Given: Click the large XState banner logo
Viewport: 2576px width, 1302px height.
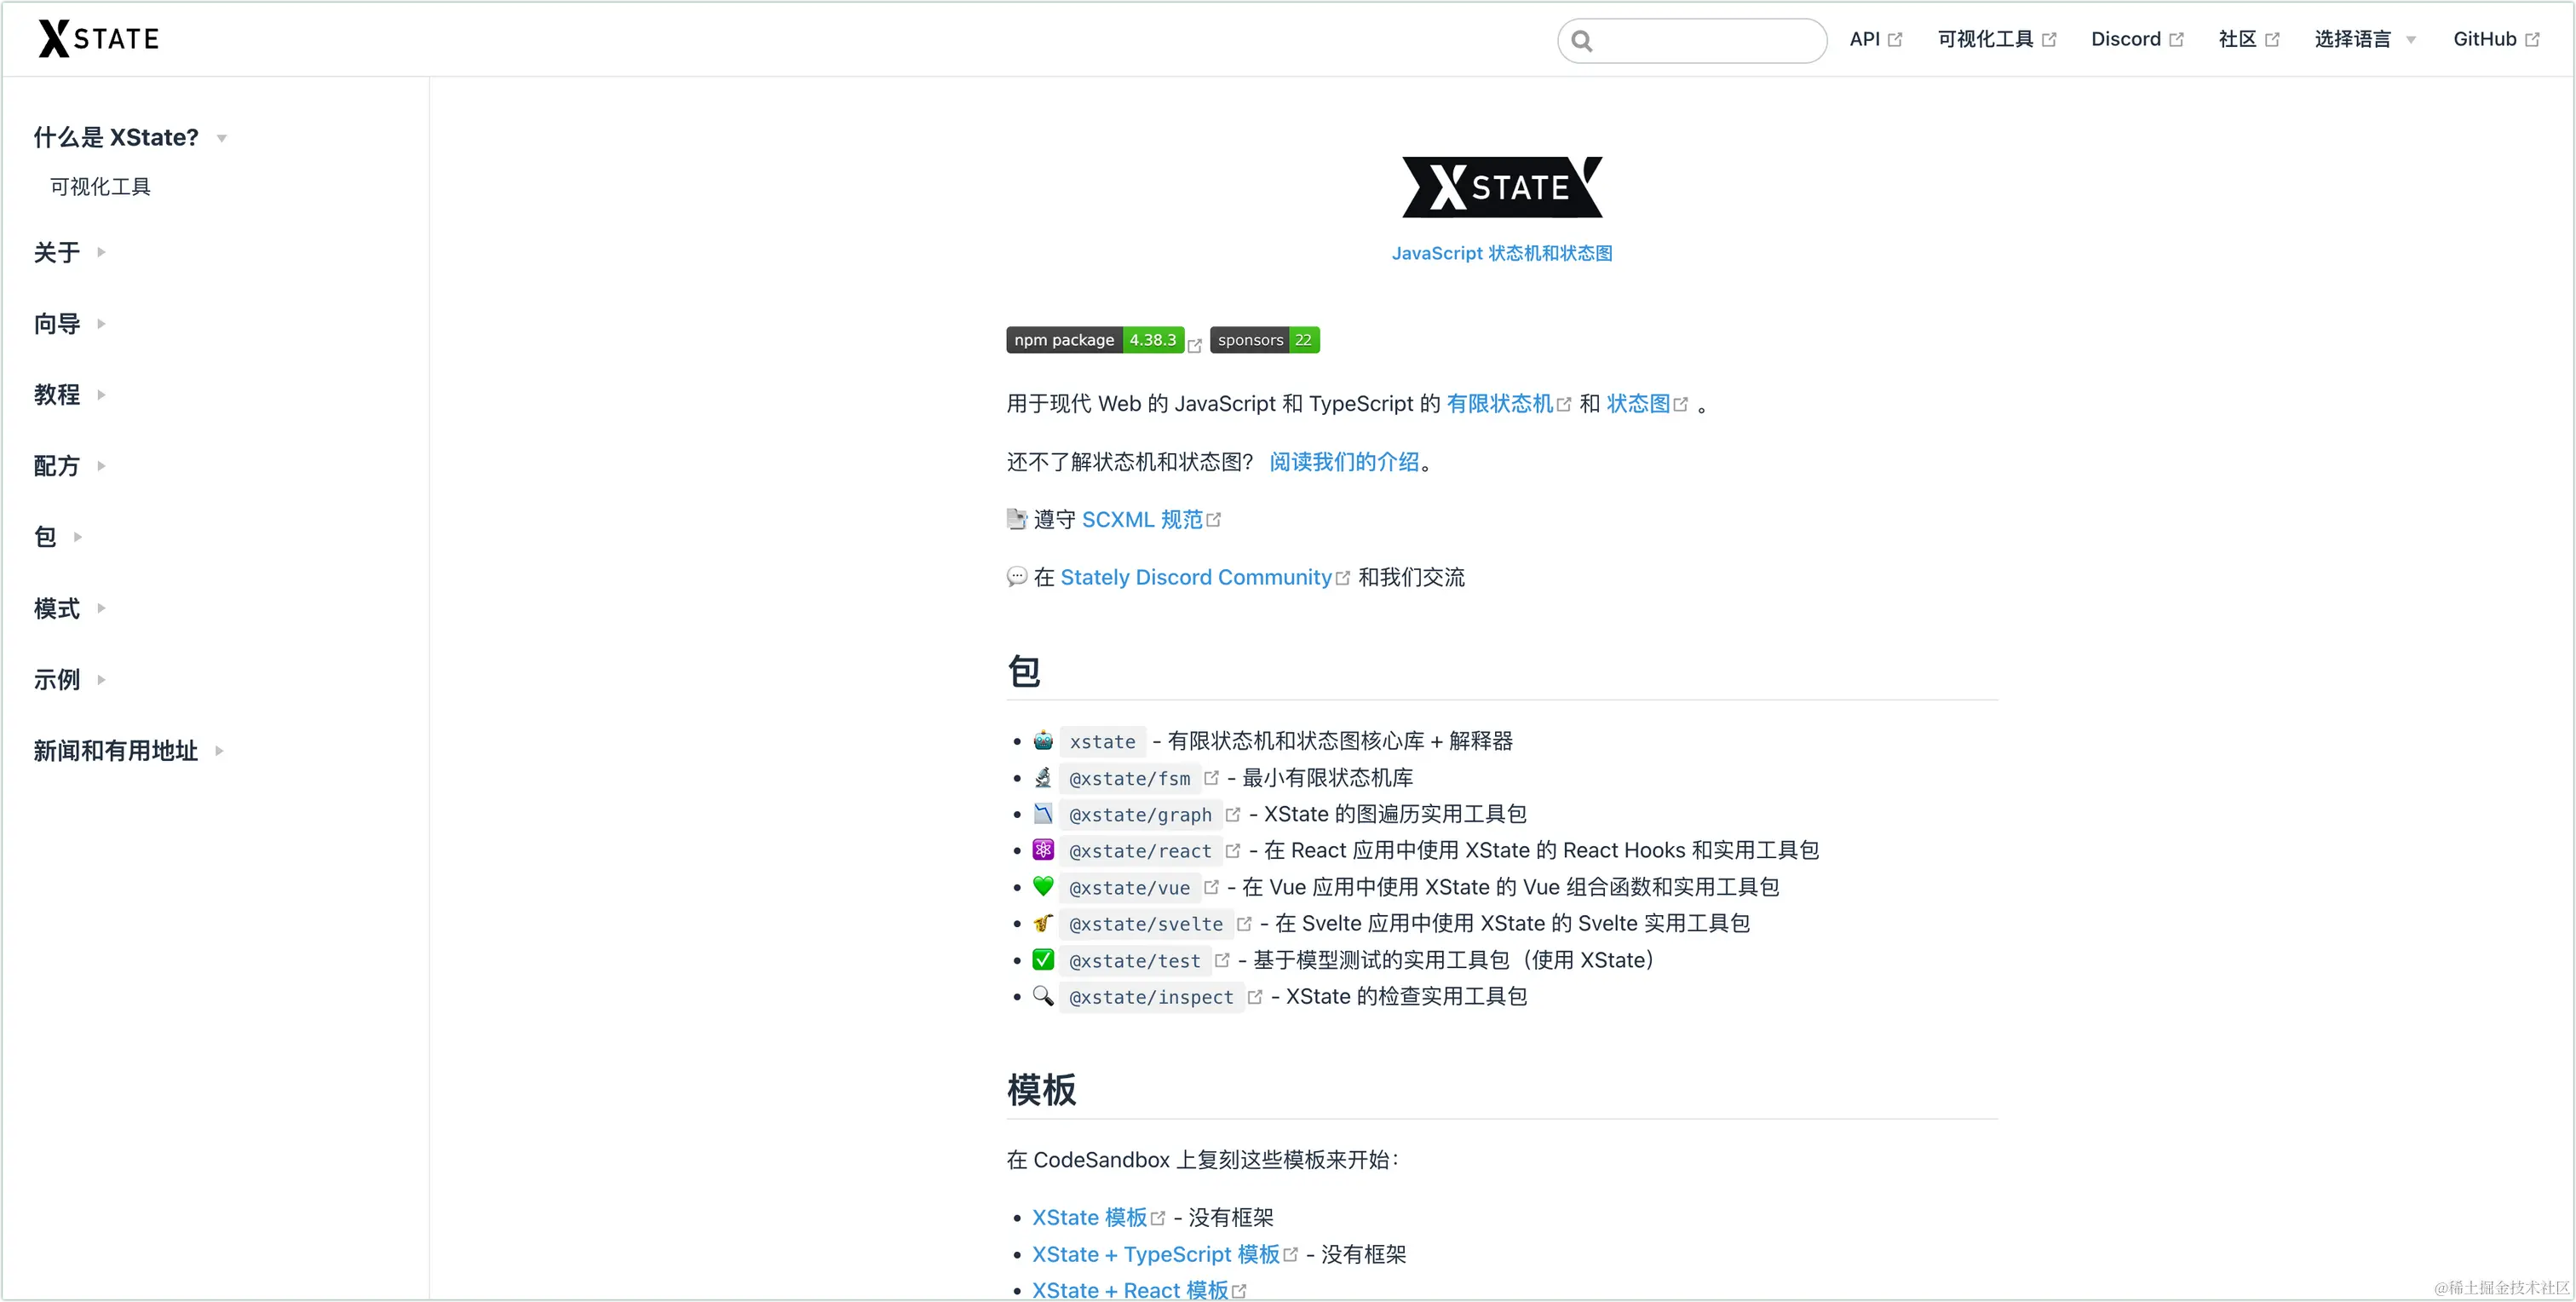Looking at the screenshot, I should pyautogui.click(x=1502, y=187).
